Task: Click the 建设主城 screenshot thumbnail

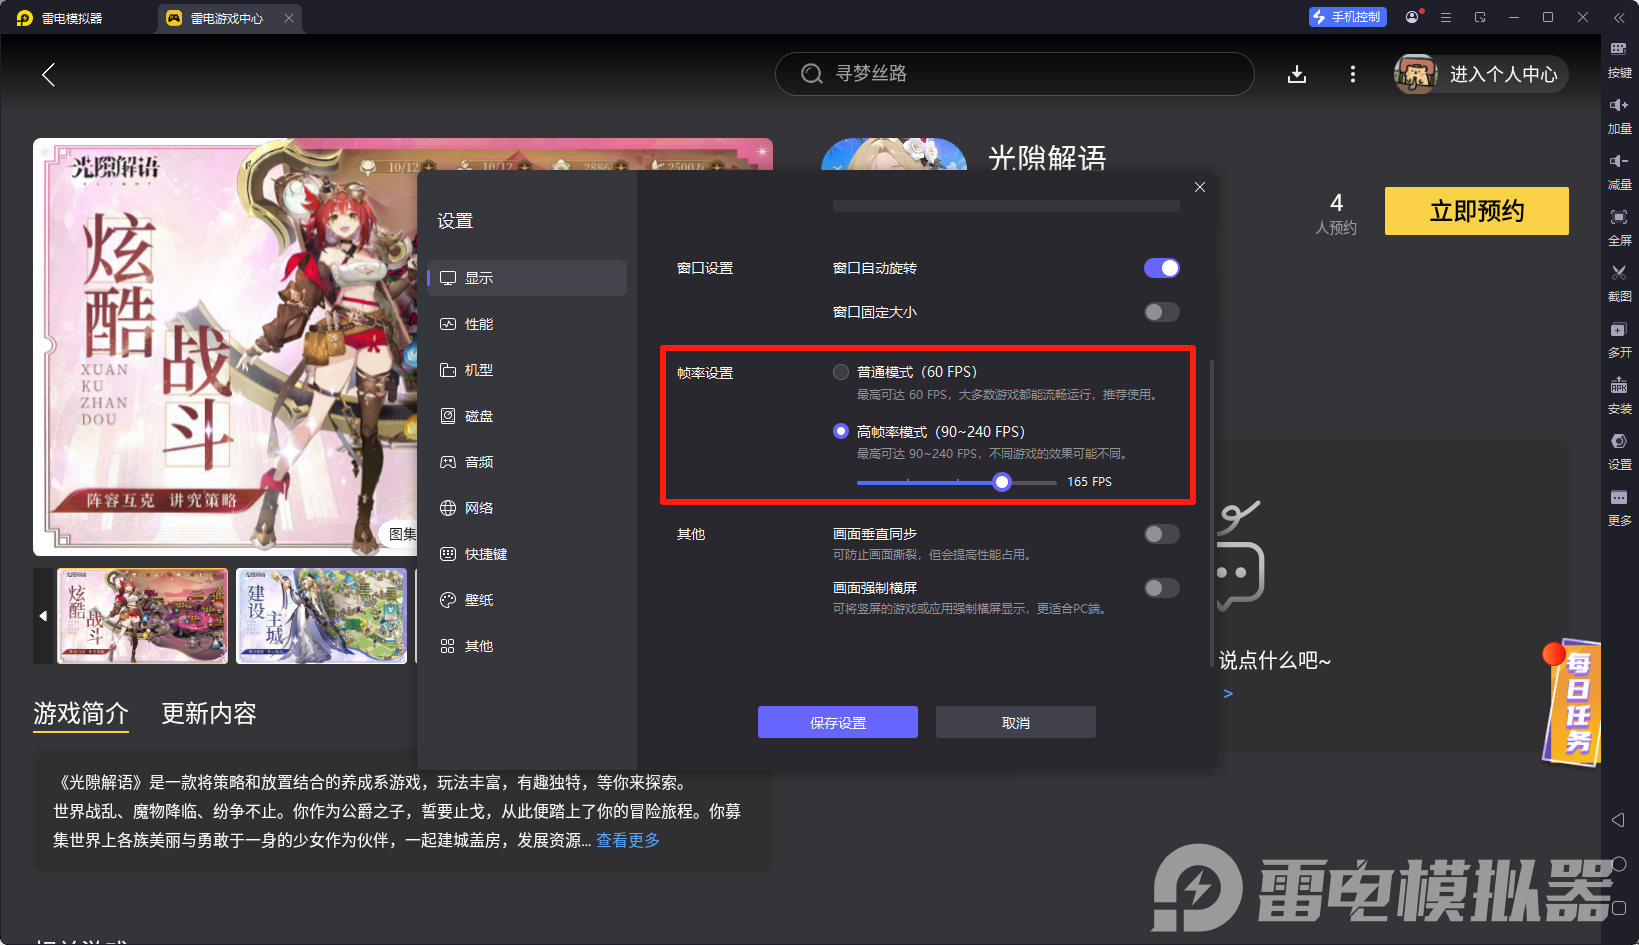Action: point(321,616)
